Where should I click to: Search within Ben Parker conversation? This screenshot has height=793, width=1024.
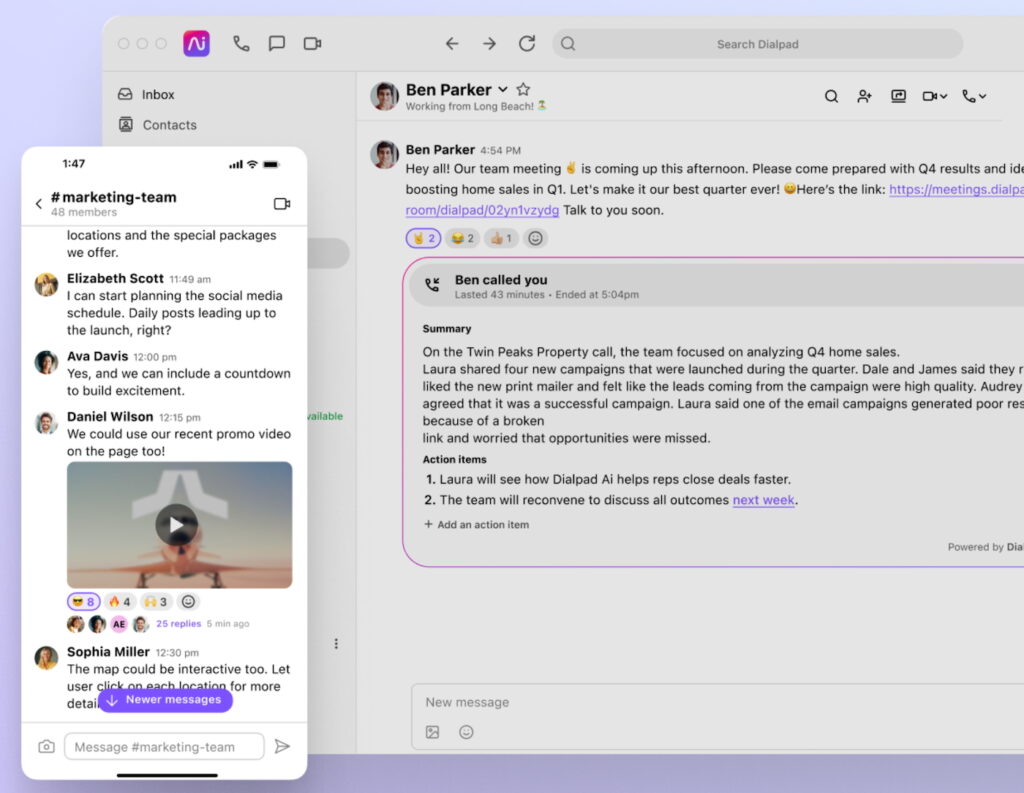[831, 97]
